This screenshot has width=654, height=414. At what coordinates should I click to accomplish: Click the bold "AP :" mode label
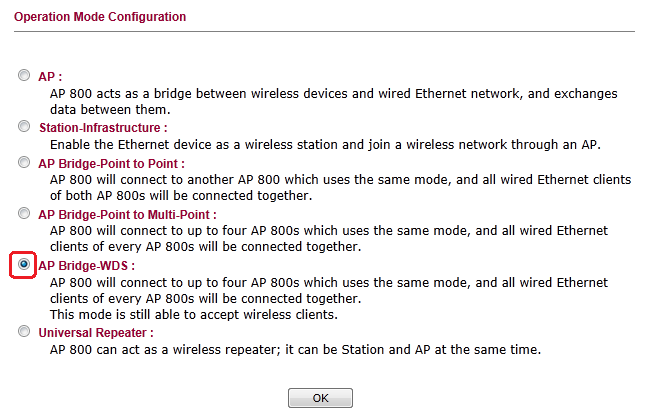coord(51,76)
